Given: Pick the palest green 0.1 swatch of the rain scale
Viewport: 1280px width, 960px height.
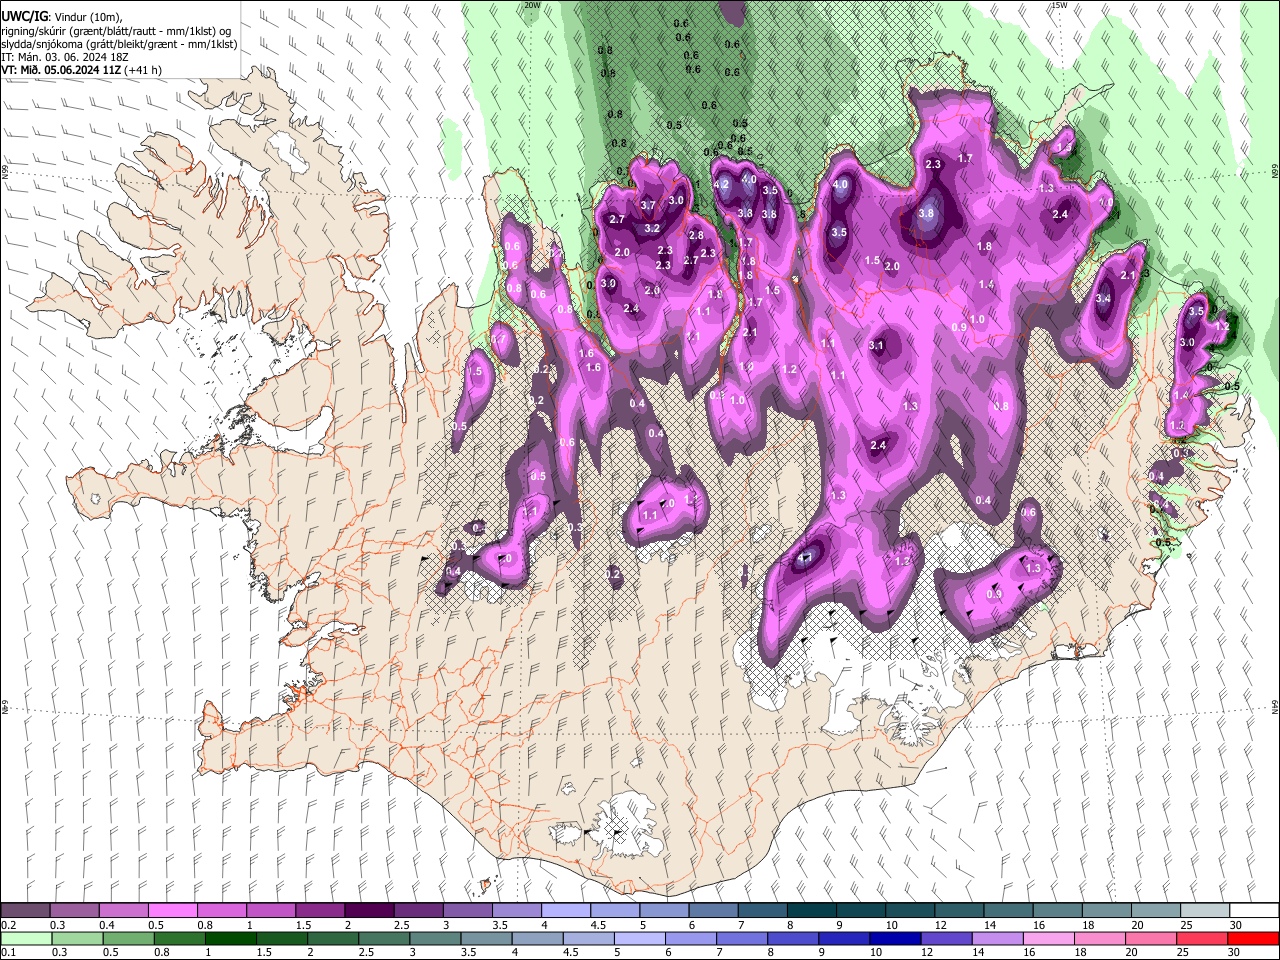Looking at the screenshot, I should click(x=25, y=938).
